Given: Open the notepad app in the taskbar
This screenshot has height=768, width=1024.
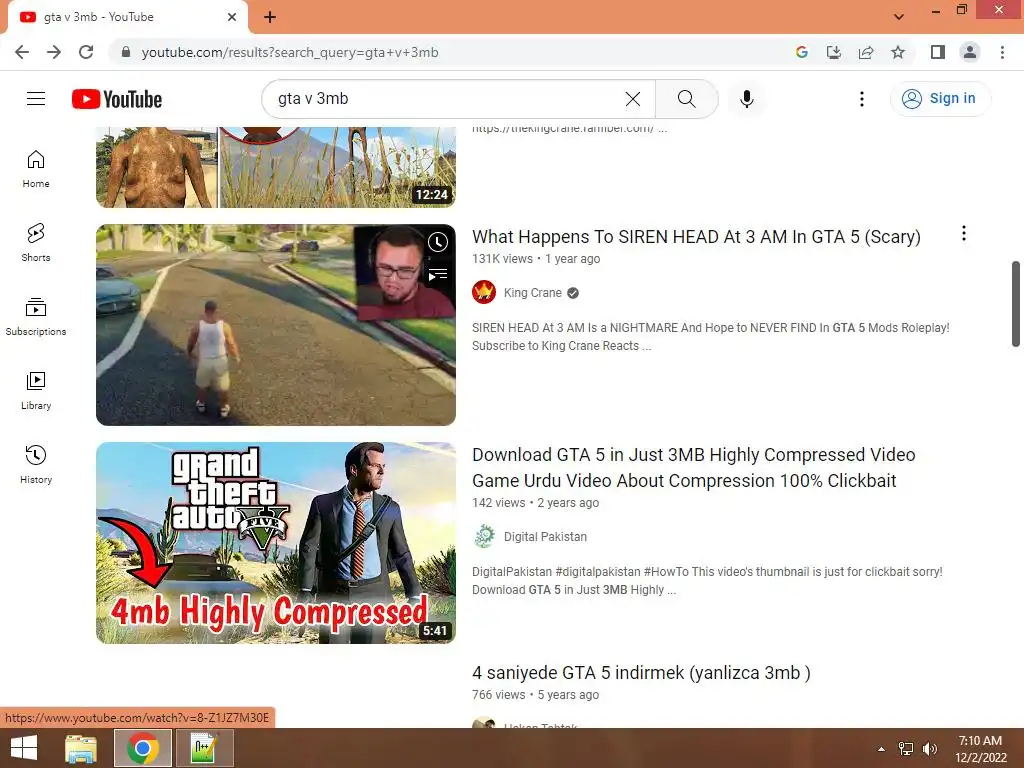Looking at the screenshot, I should point(204,748).
